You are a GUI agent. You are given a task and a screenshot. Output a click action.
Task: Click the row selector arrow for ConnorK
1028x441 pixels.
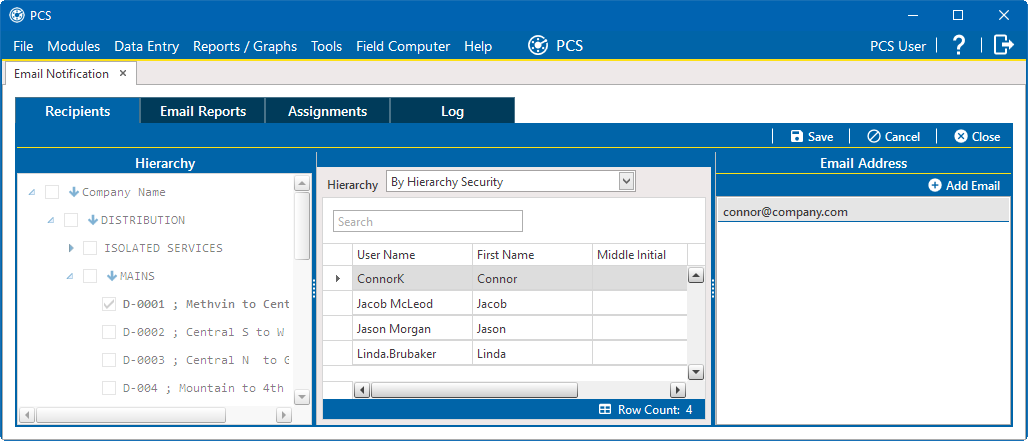coord(338,278)
